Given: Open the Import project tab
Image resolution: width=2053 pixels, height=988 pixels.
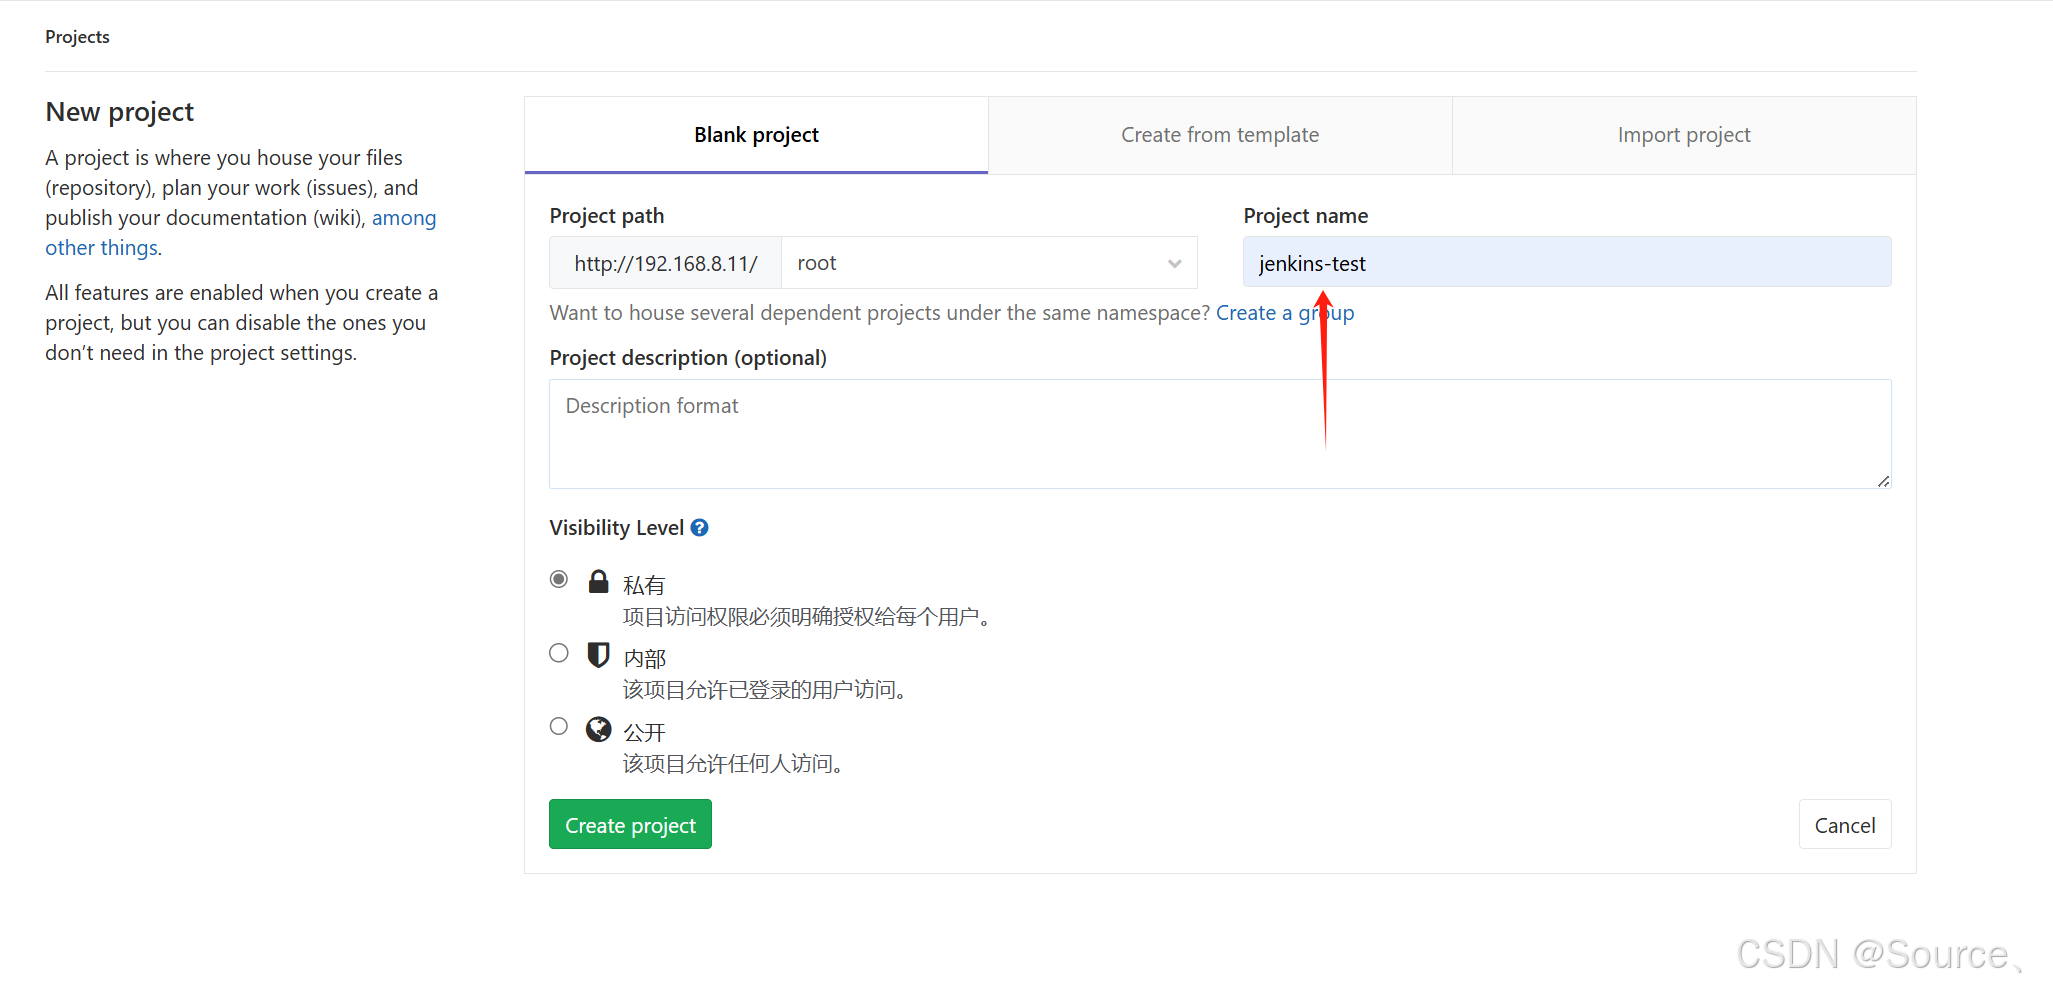Looking at the screenshot, I should click(x=1684, y=135).
